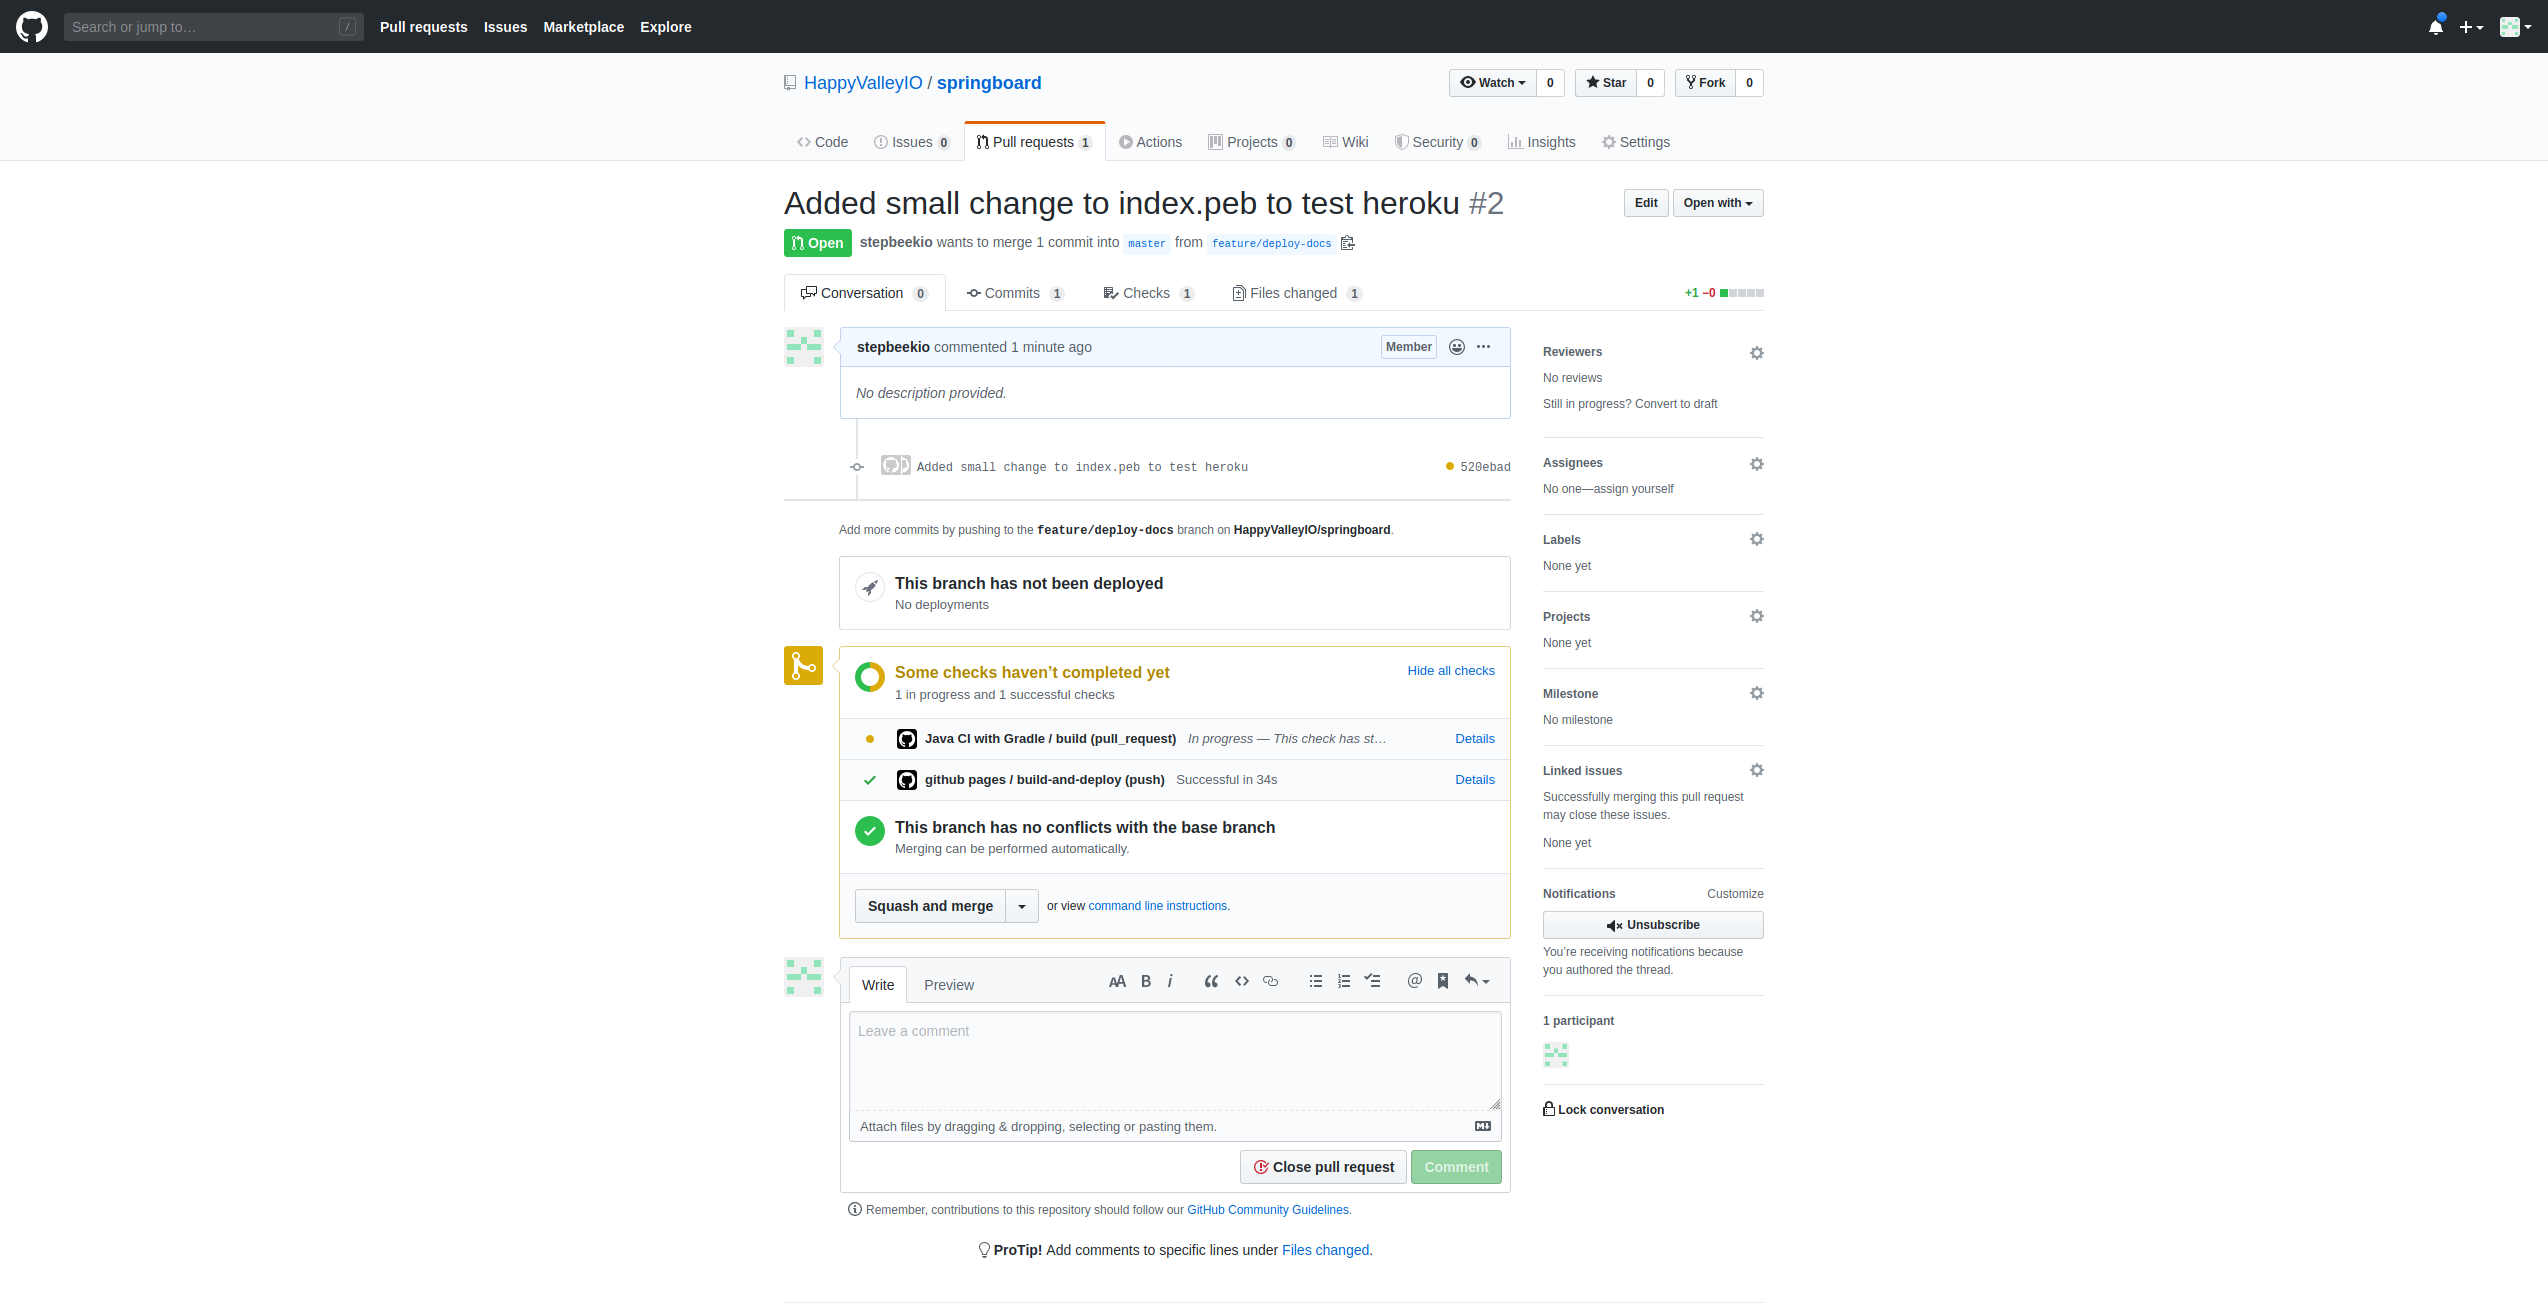This screenshot has width=2548, height=1313.
Task: Add a numbered list
Action: [x=1344, y=981]
